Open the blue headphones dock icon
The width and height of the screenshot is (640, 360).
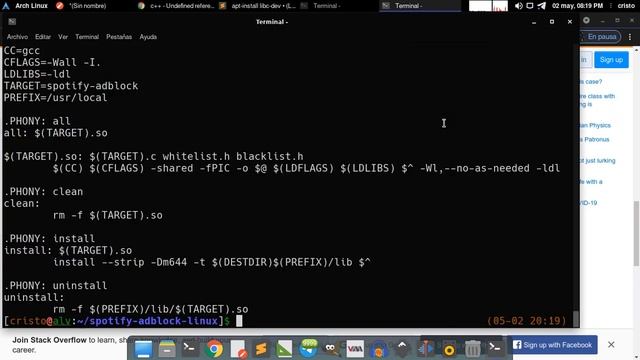[378, 349]
